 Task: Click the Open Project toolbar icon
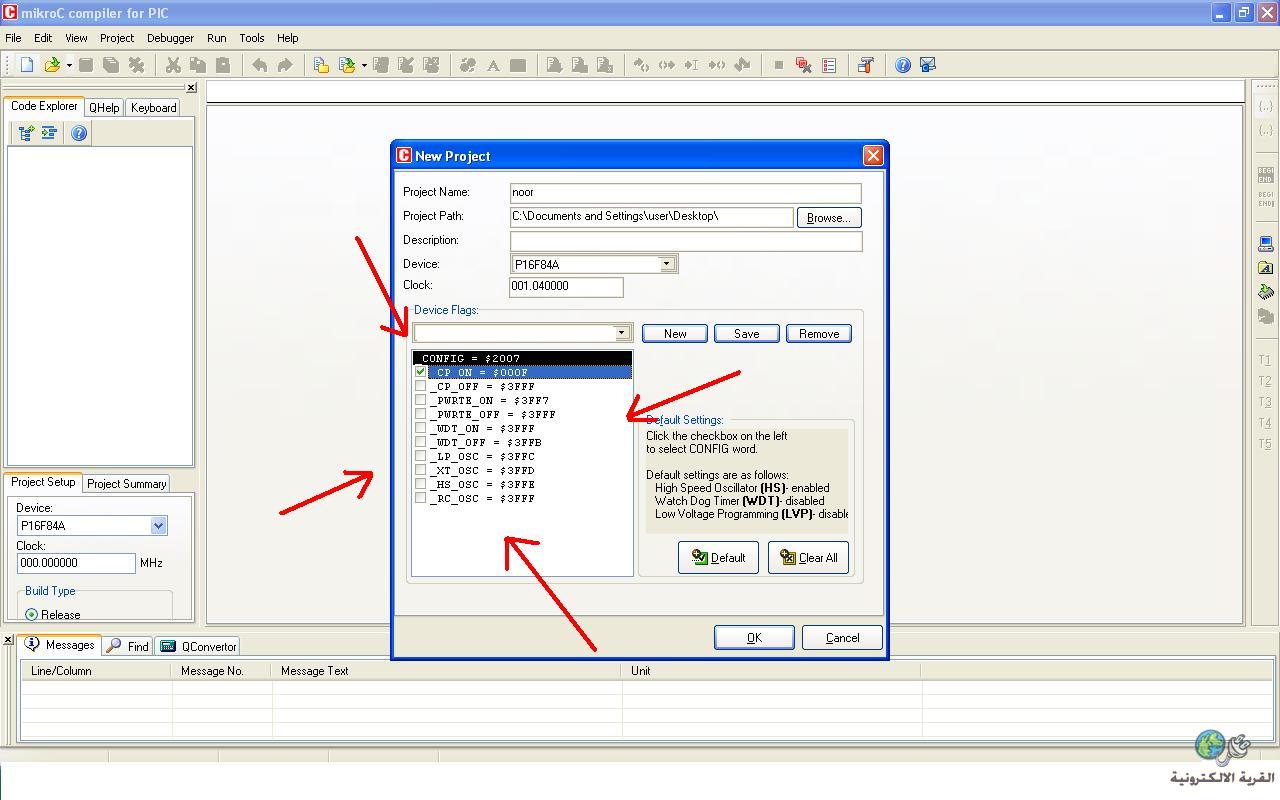(346, 65)
